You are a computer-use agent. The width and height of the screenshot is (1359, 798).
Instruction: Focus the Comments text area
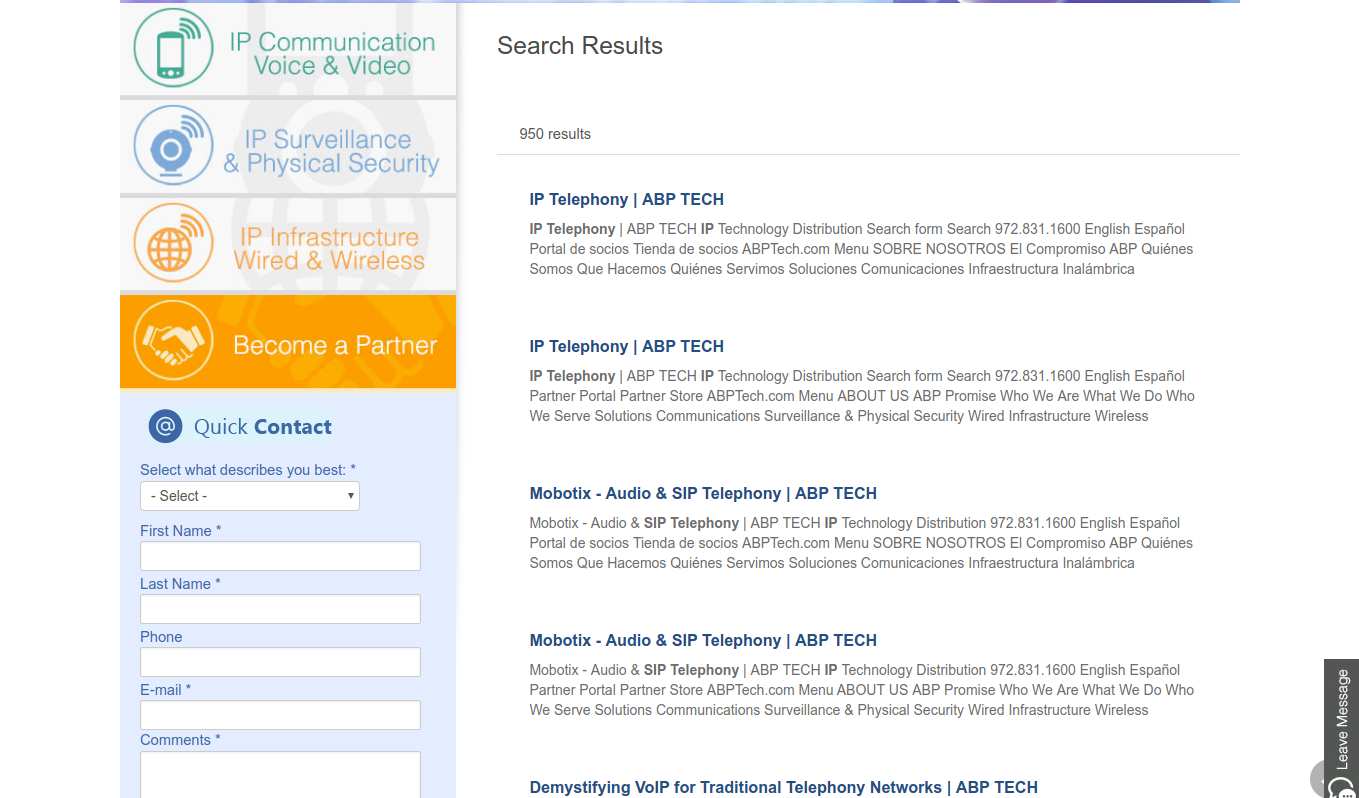[280, 775]
